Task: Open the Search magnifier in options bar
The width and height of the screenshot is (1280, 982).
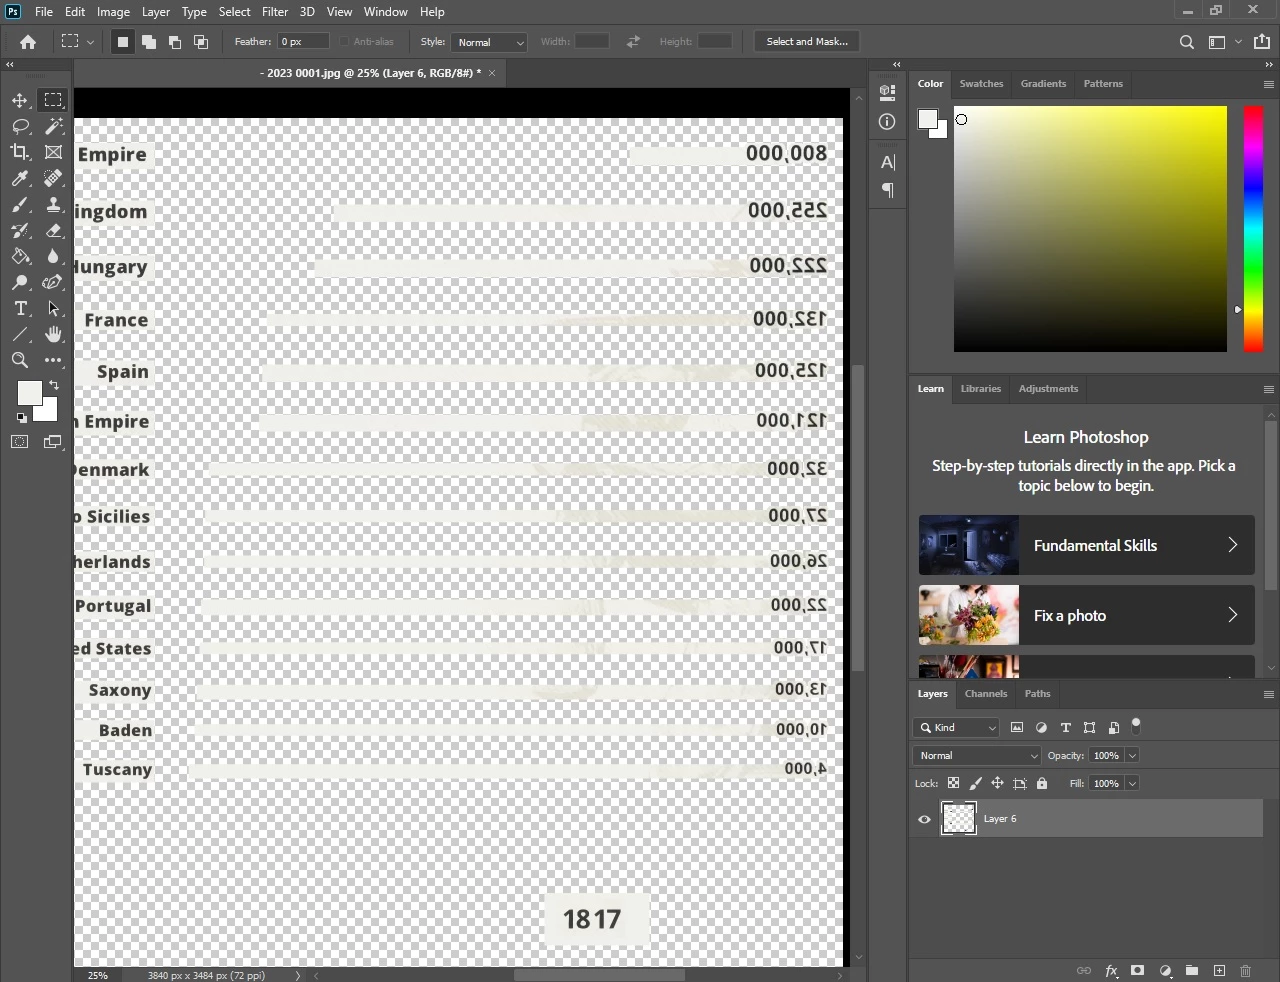Action: click(1186, 42)
